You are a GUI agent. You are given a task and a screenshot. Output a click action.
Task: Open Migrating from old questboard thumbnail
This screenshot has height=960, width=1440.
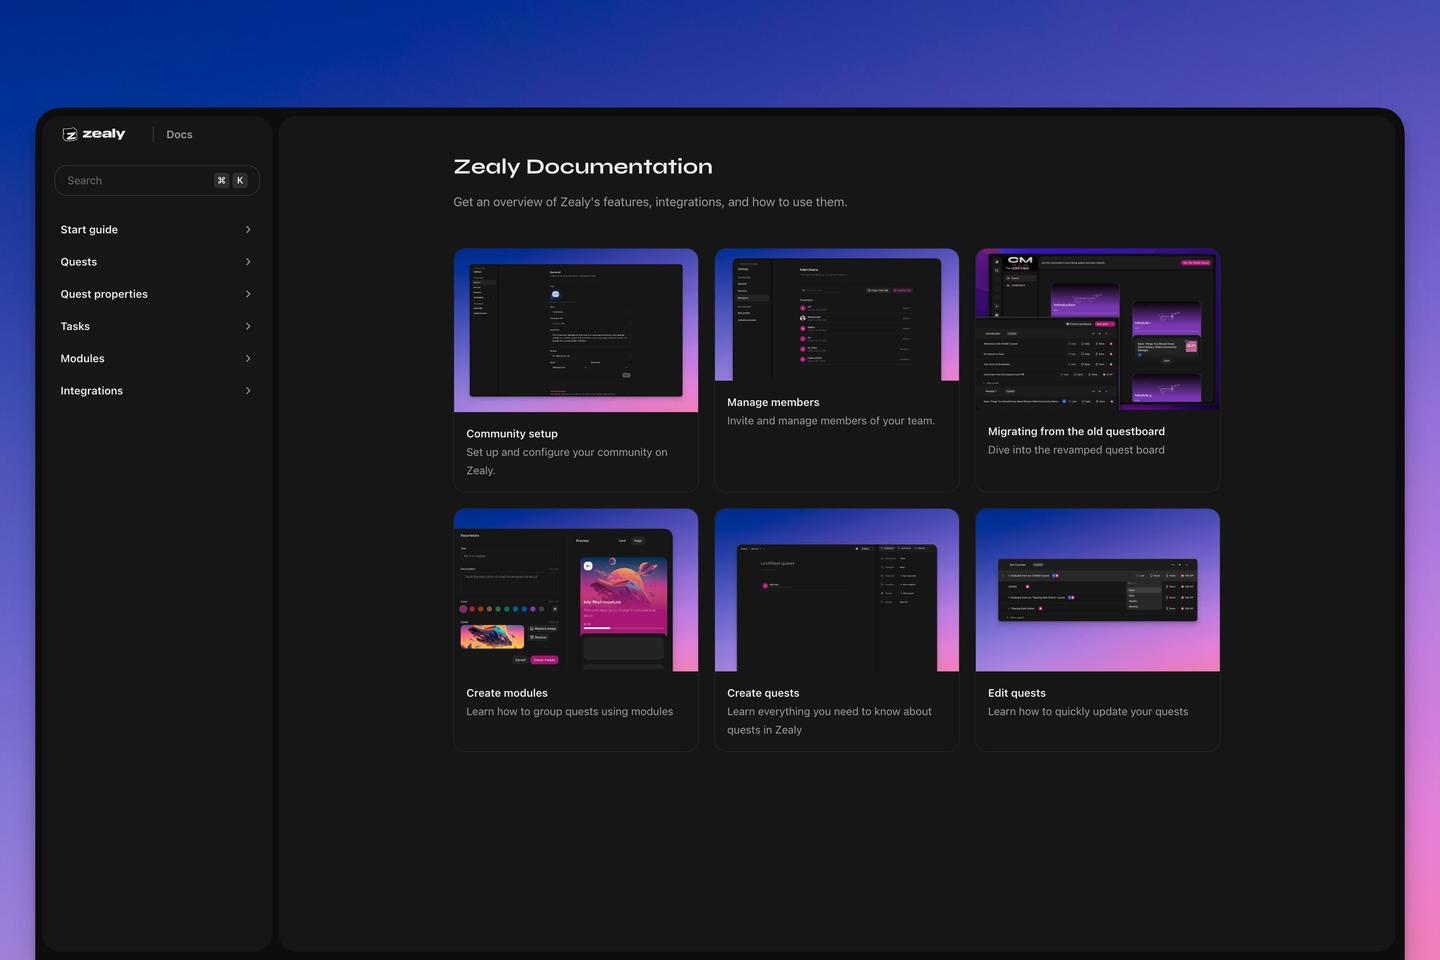(1098, 329)
